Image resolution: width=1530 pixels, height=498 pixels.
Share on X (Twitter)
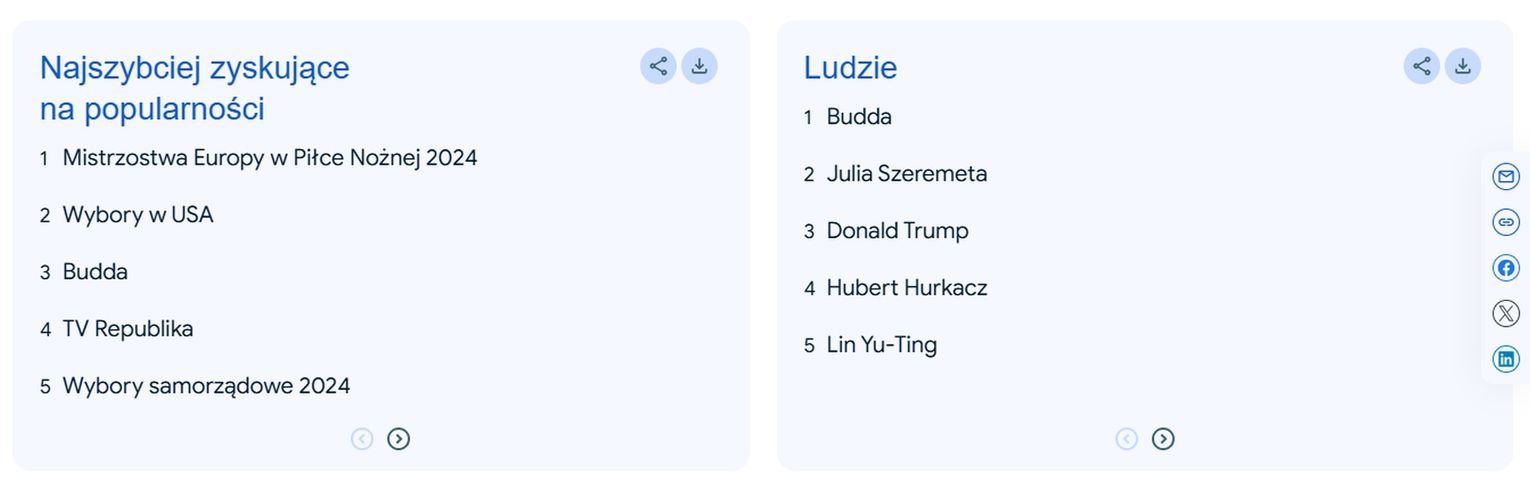(1505, 313)
